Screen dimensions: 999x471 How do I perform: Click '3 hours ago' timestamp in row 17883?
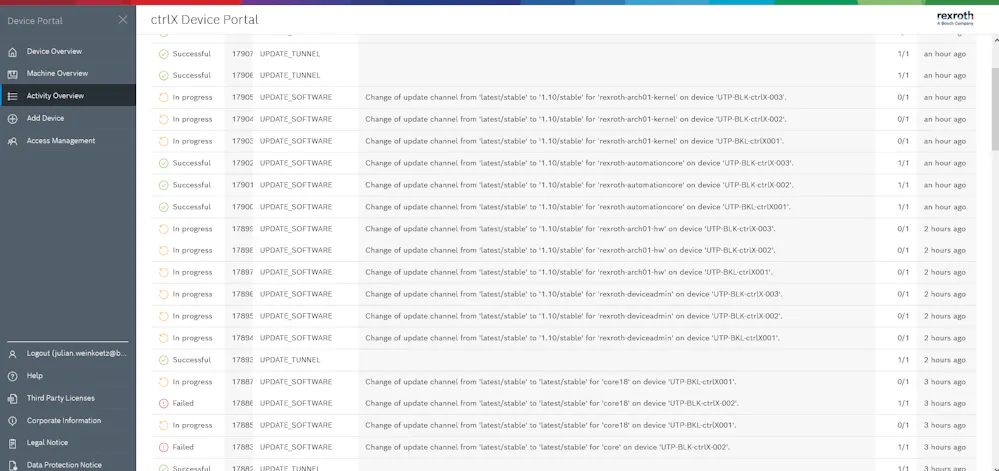click(945, 447)
